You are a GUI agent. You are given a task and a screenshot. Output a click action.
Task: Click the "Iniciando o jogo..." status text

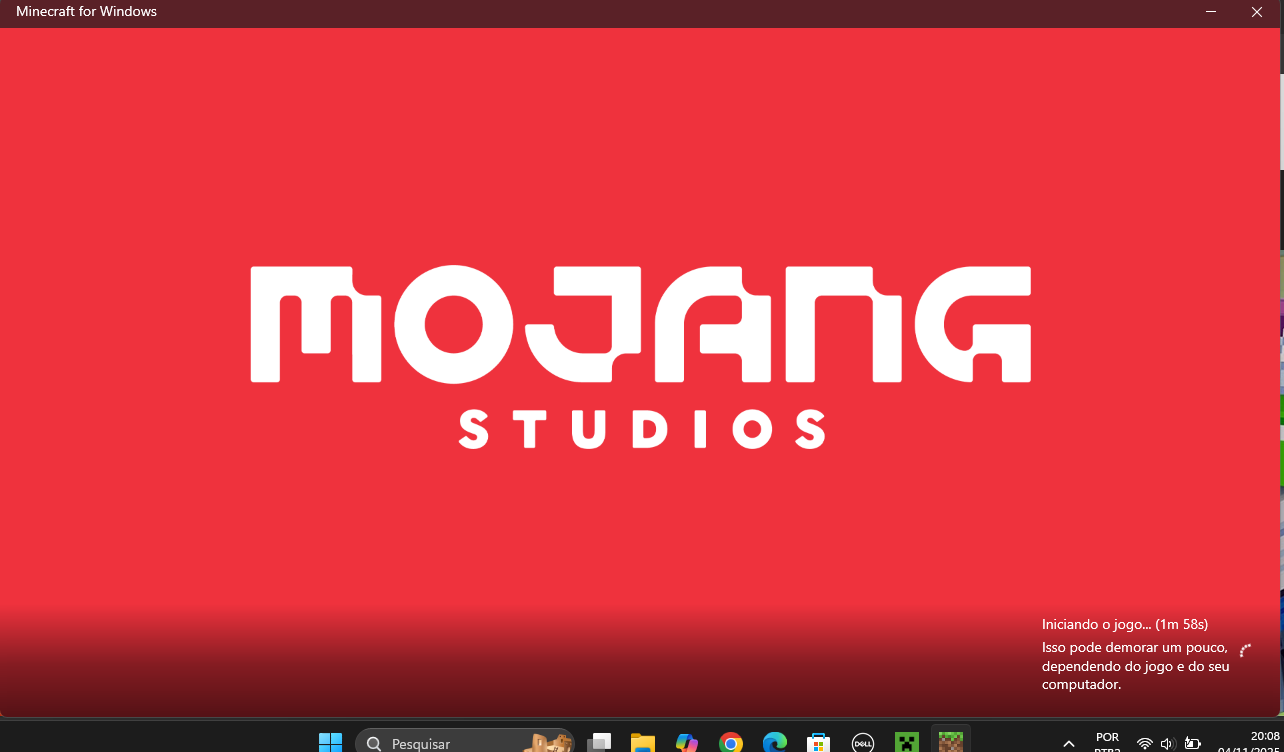pyautogui.click(x=1125, y=624)
